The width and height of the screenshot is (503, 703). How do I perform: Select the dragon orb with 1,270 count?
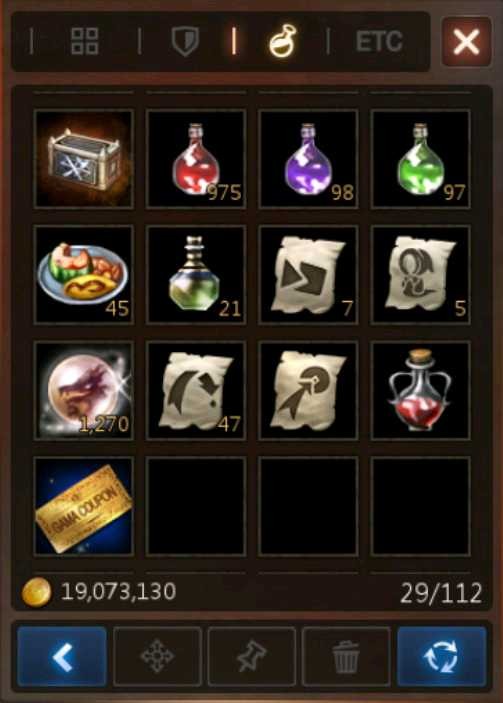pyautogui.click(x=83, y=390)
